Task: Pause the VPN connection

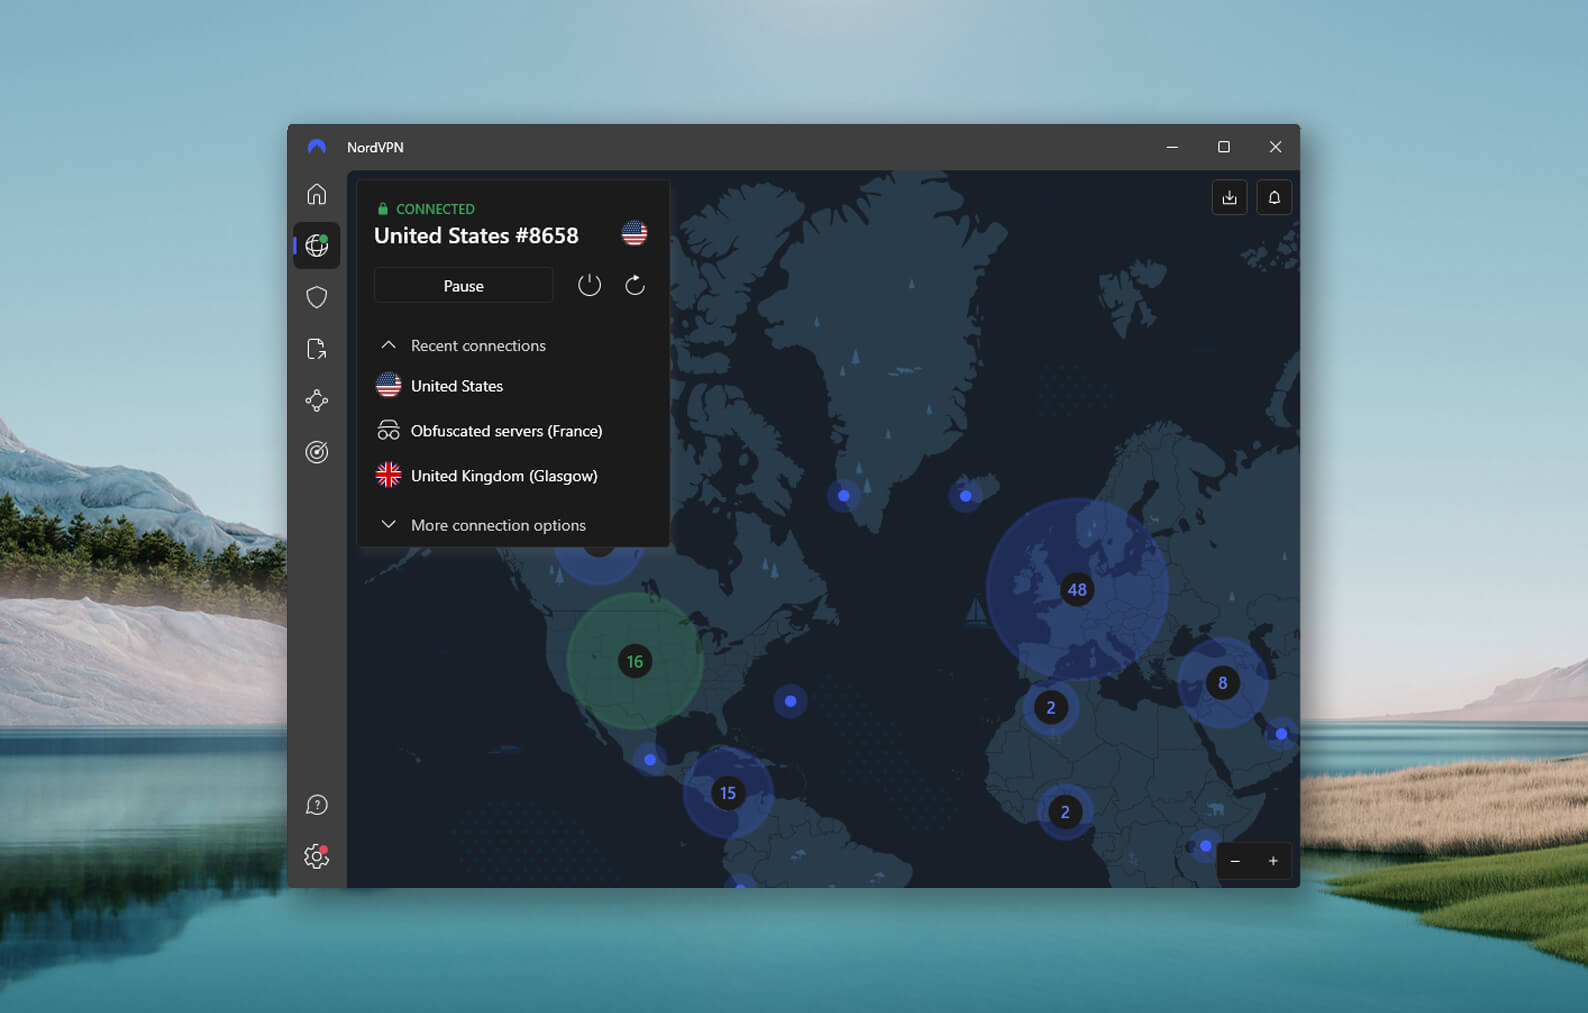Action: tap(463, 285)
